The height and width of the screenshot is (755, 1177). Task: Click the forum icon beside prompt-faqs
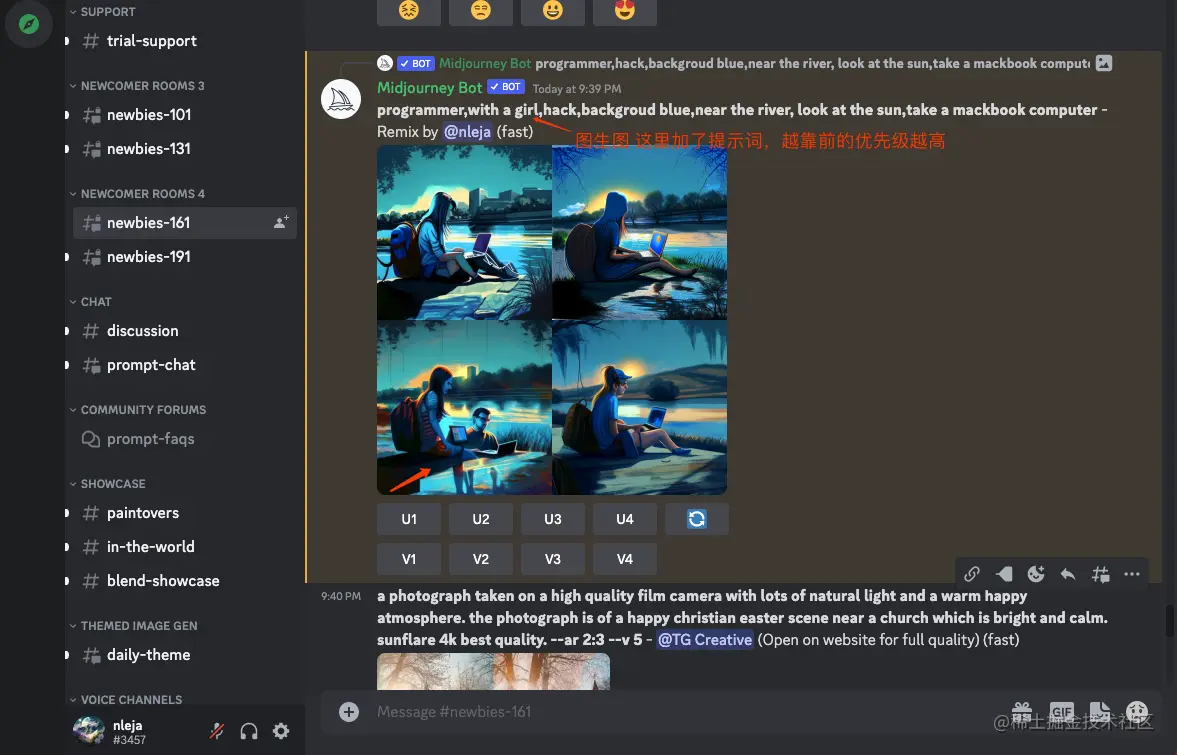point(91,439)
